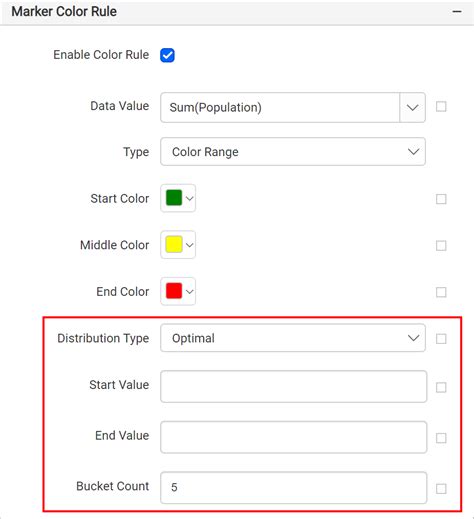Toggle the checkbox beside Distribution Type
474x519 pixels.
tap(441, 339)
